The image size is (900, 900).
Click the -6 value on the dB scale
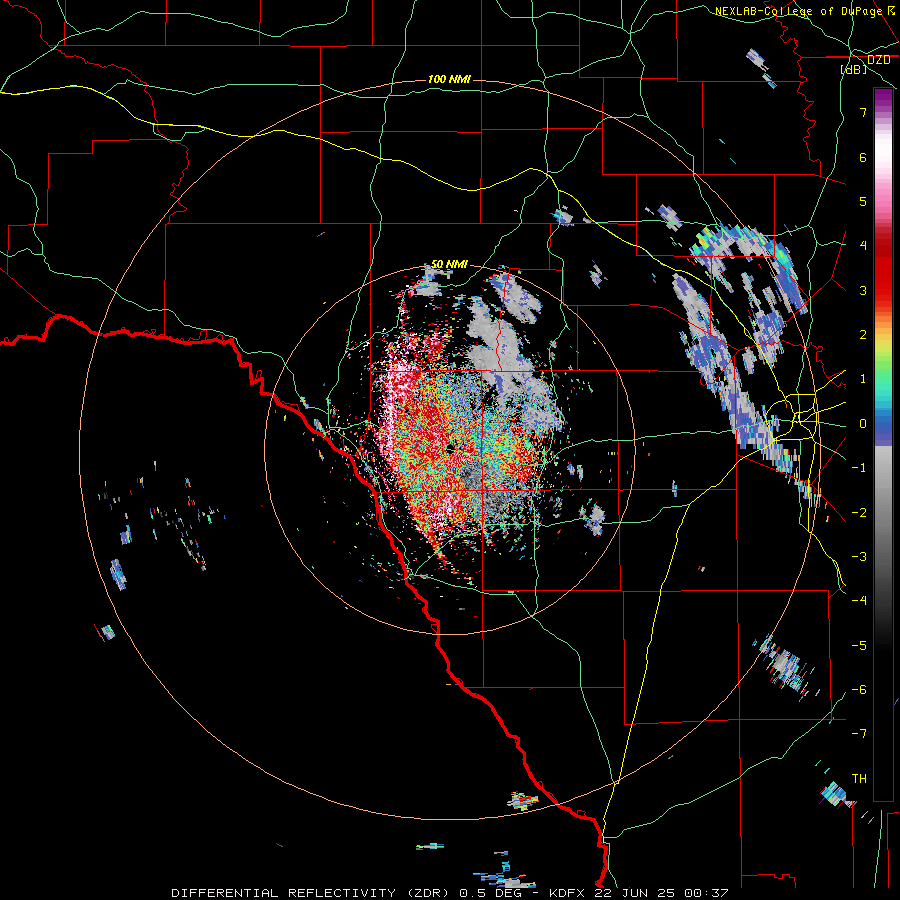pyautogui.click(x=859, y=690)
